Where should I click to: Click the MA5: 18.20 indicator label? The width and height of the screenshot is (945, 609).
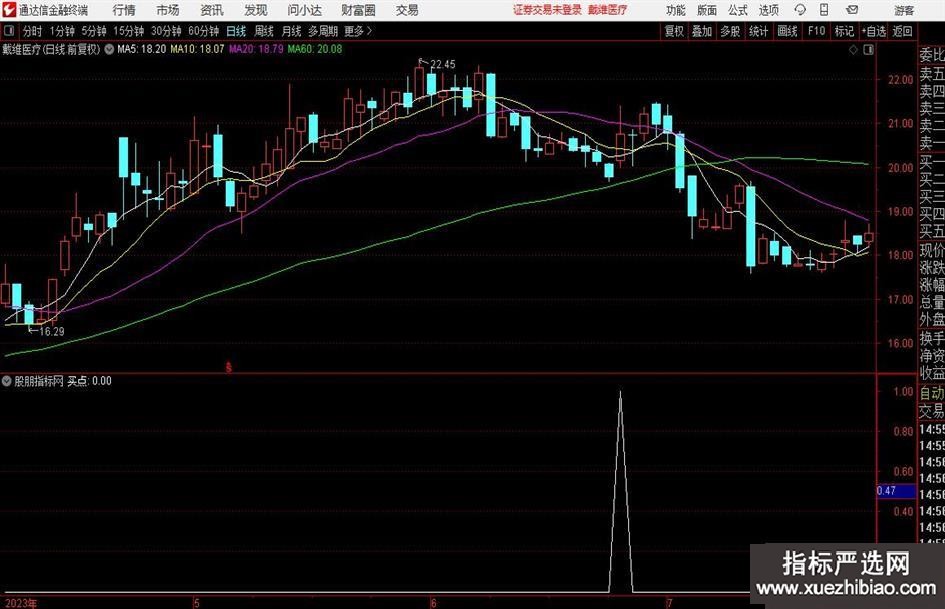141,49
